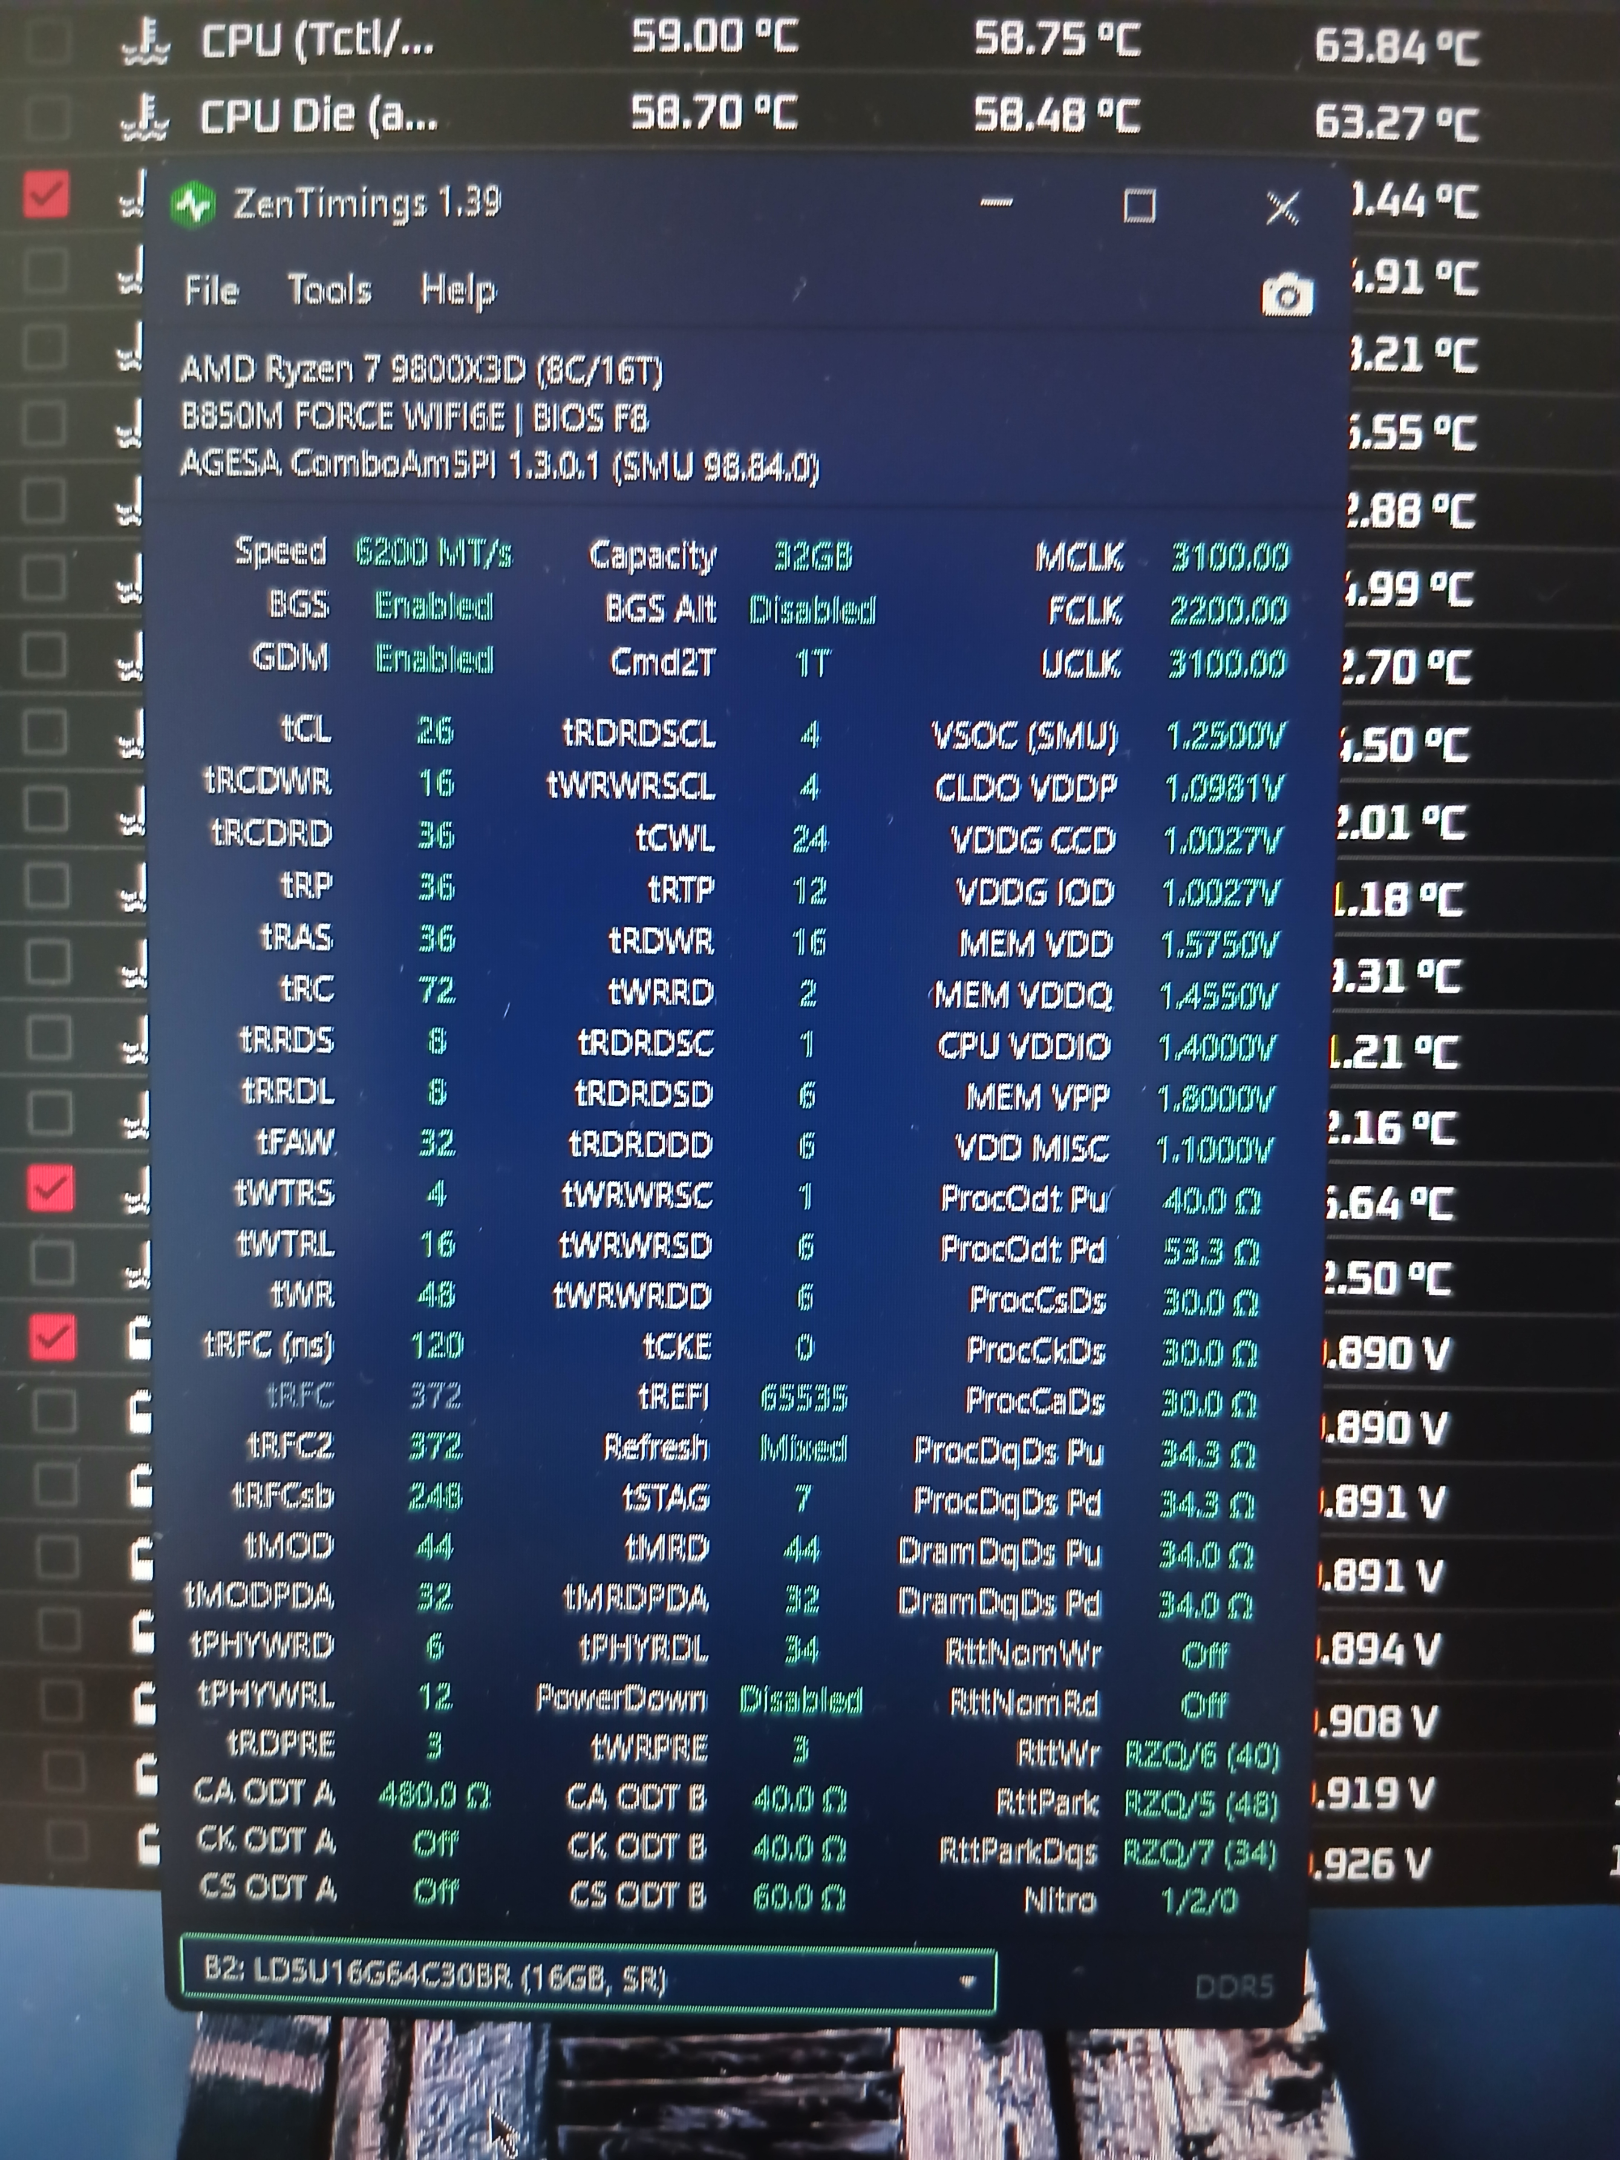1620x2160 pixels.
Task: Click the thermometer icon beside CPU (Tctl/...
Action: coord(145,42)
